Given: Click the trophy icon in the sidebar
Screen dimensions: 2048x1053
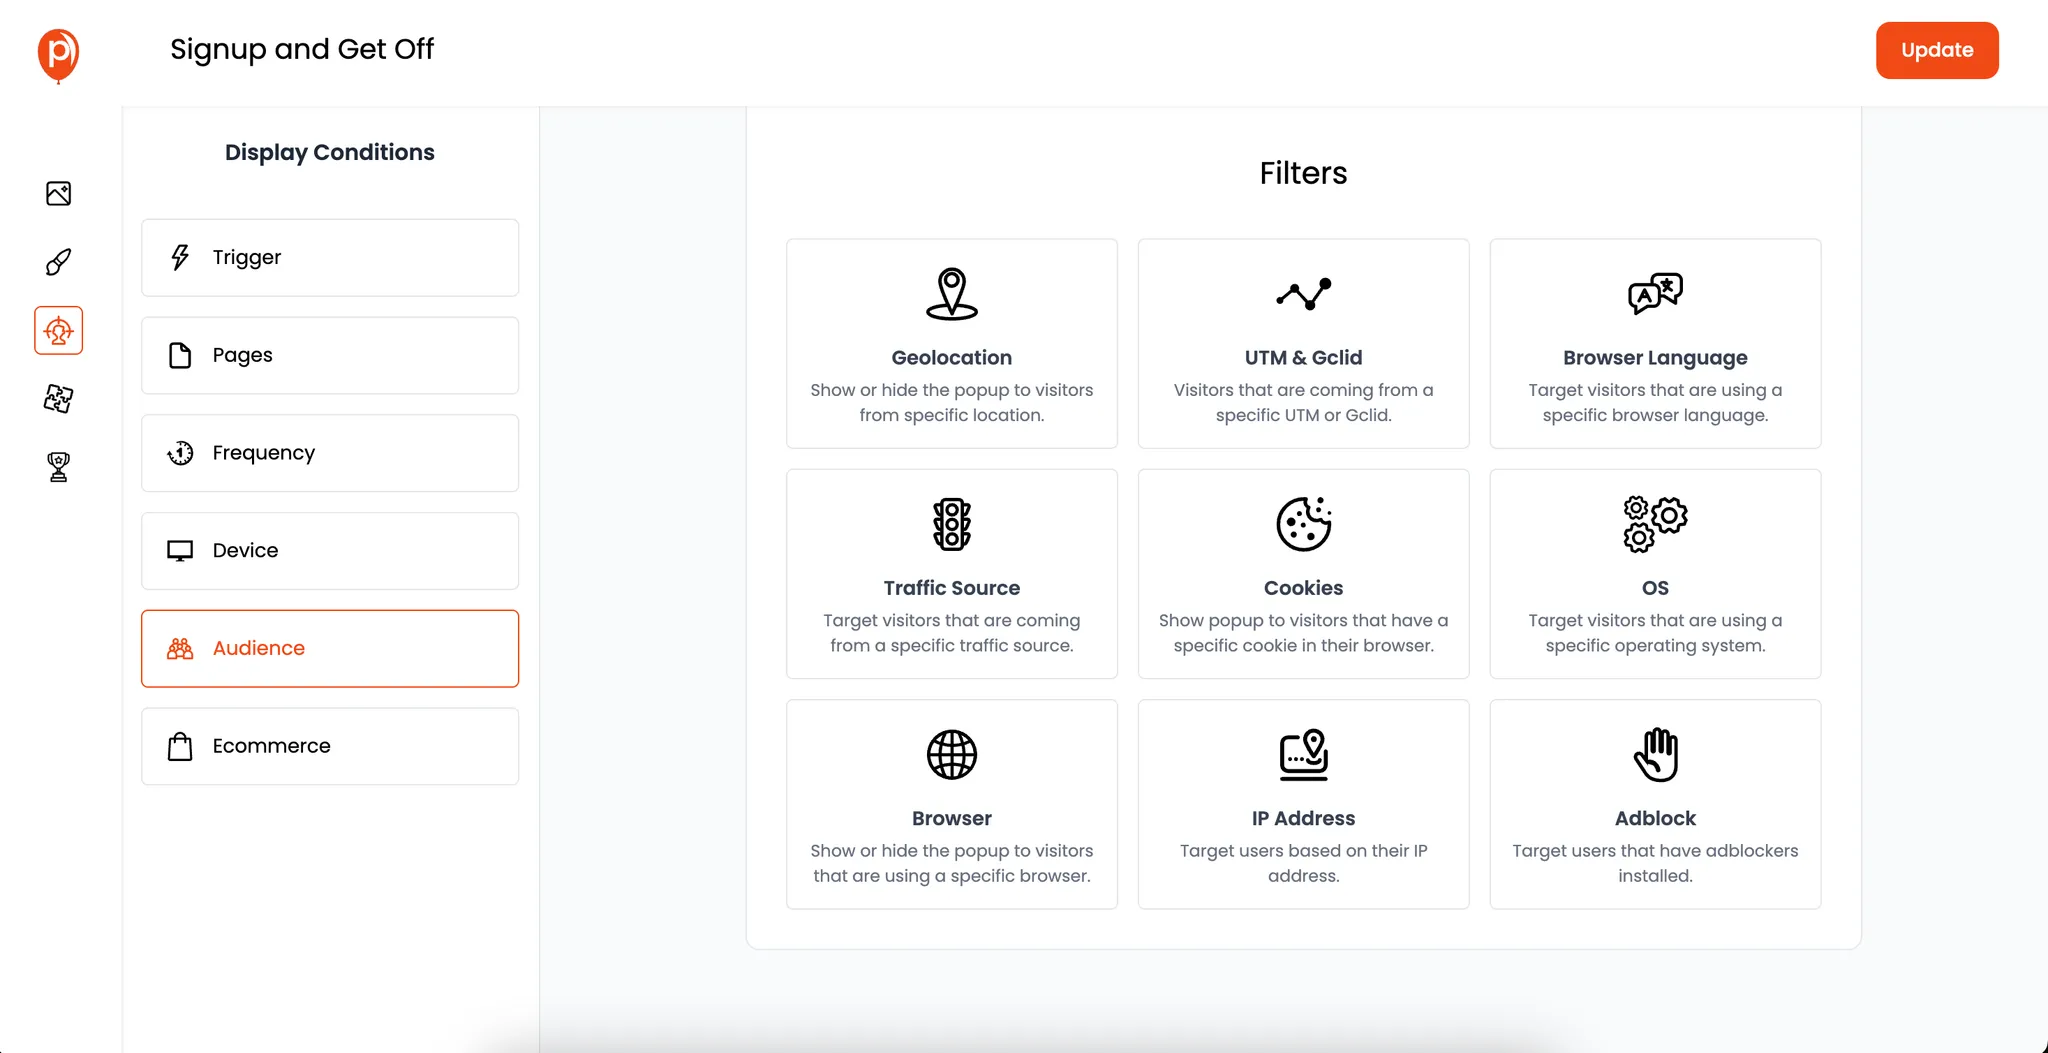Looking at the screenshot, I should [x=58, y=467].
